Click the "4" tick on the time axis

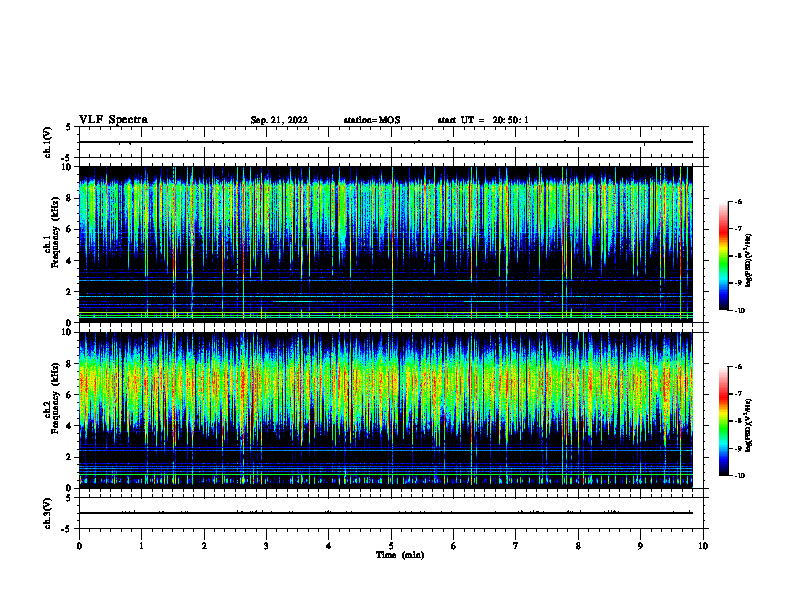(329, 546)
